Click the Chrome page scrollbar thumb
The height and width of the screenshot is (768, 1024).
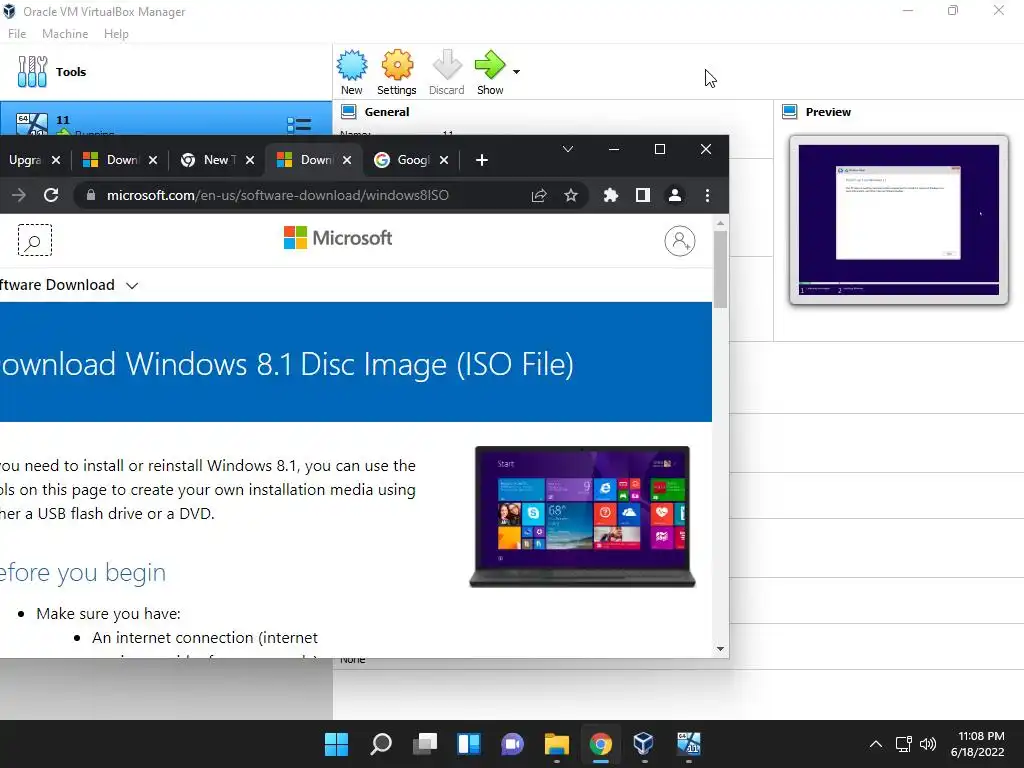click(720, 269)
